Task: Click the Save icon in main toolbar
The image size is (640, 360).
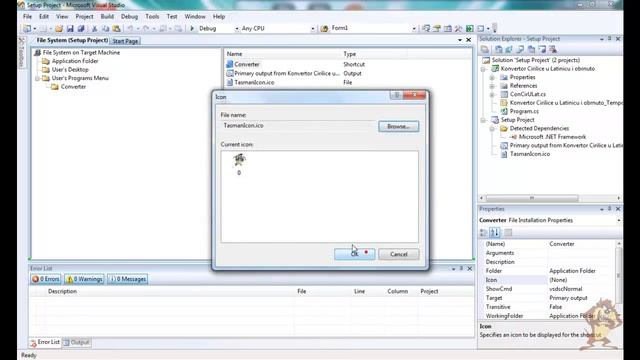Action: coord(70,29)
